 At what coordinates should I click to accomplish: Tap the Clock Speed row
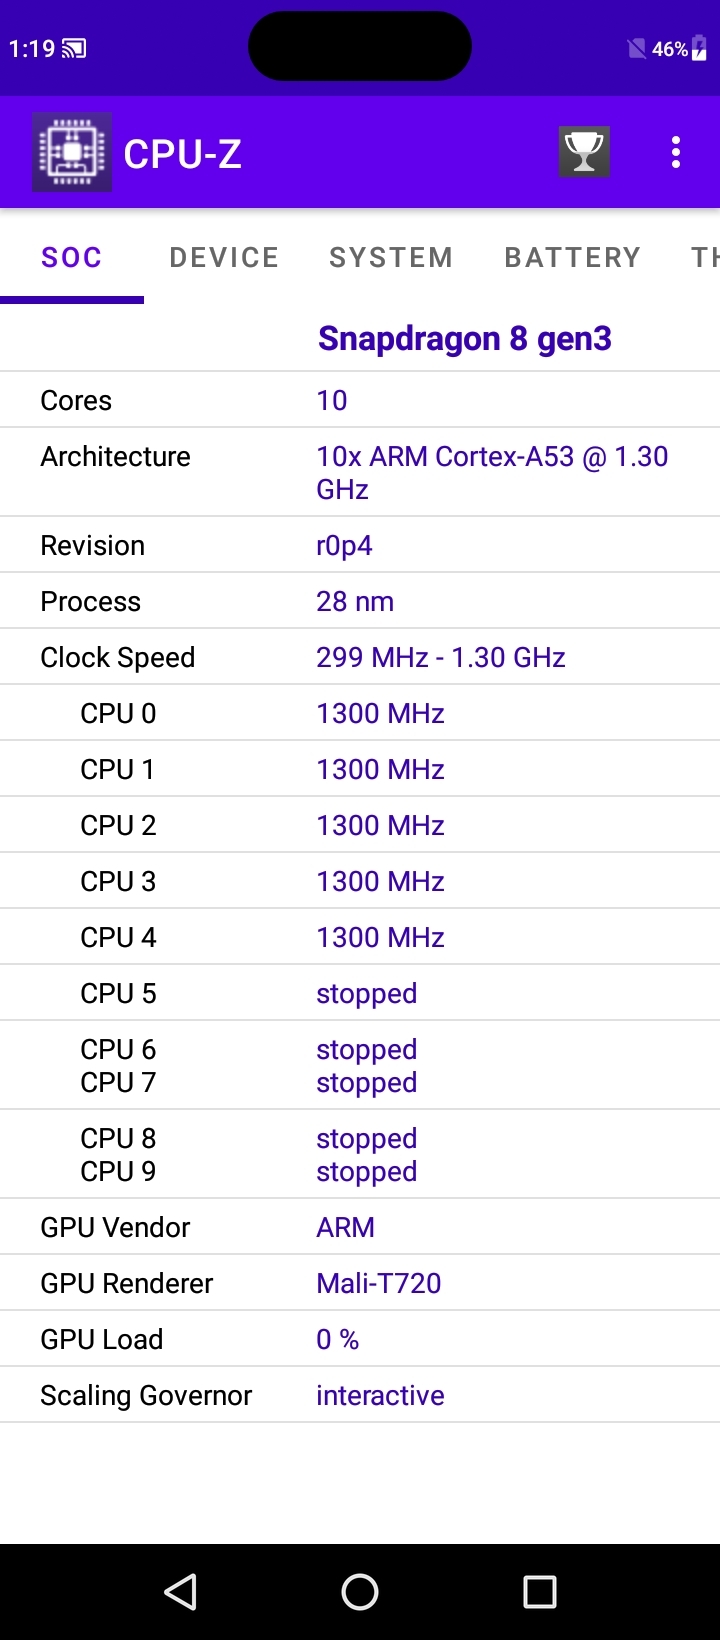(360, 657)
